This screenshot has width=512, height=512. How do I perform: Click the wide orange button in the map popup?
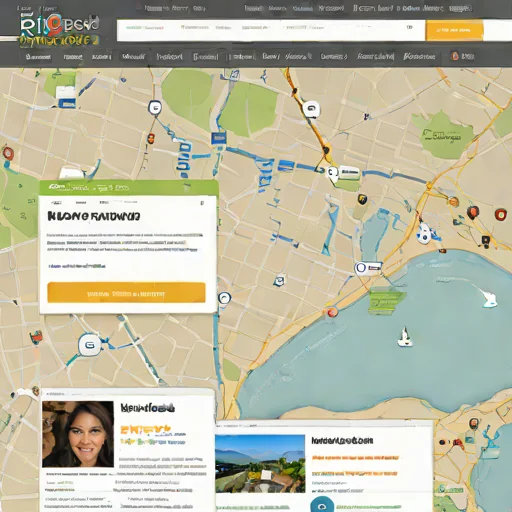pyautogui.click(x=126, y=293)
